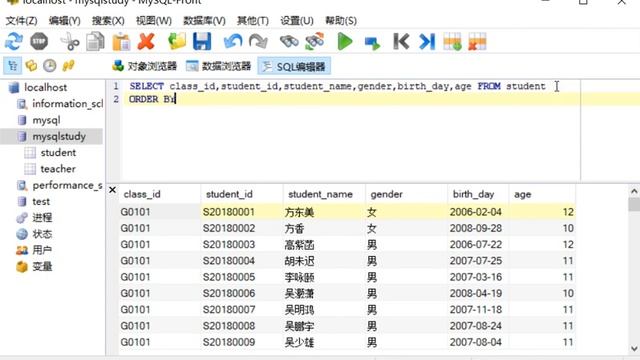Select the performance_schema database node

(x=67, y=185)
